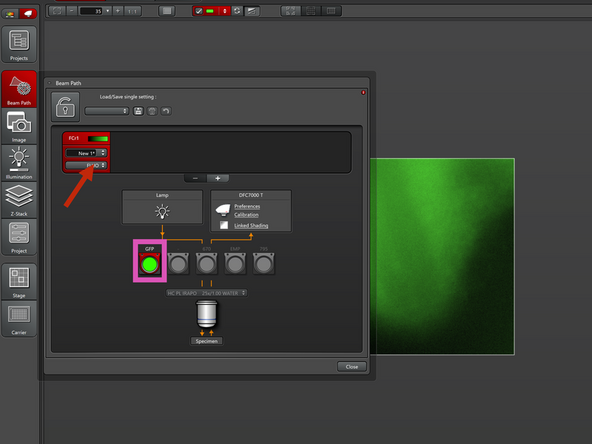The height and width of the screenshot is (444, 592).
Task: Click the color overlay mode icon at top left
Action: pyautogui.click(x=10, y=14)
